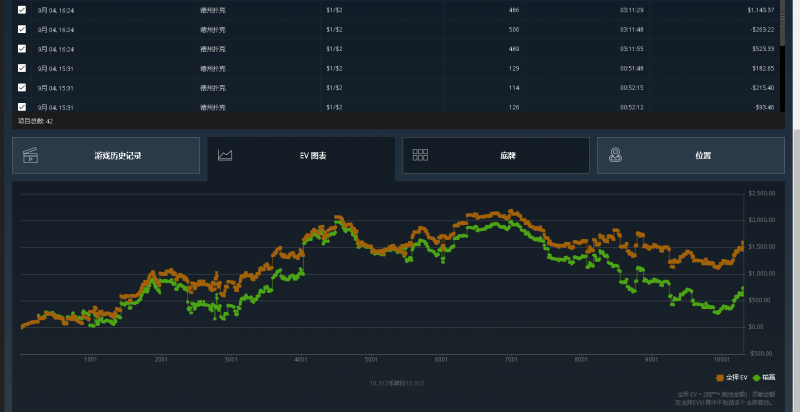Click the orange 全押 EV legend swatch
800x412 pixels.
[720, 377]
